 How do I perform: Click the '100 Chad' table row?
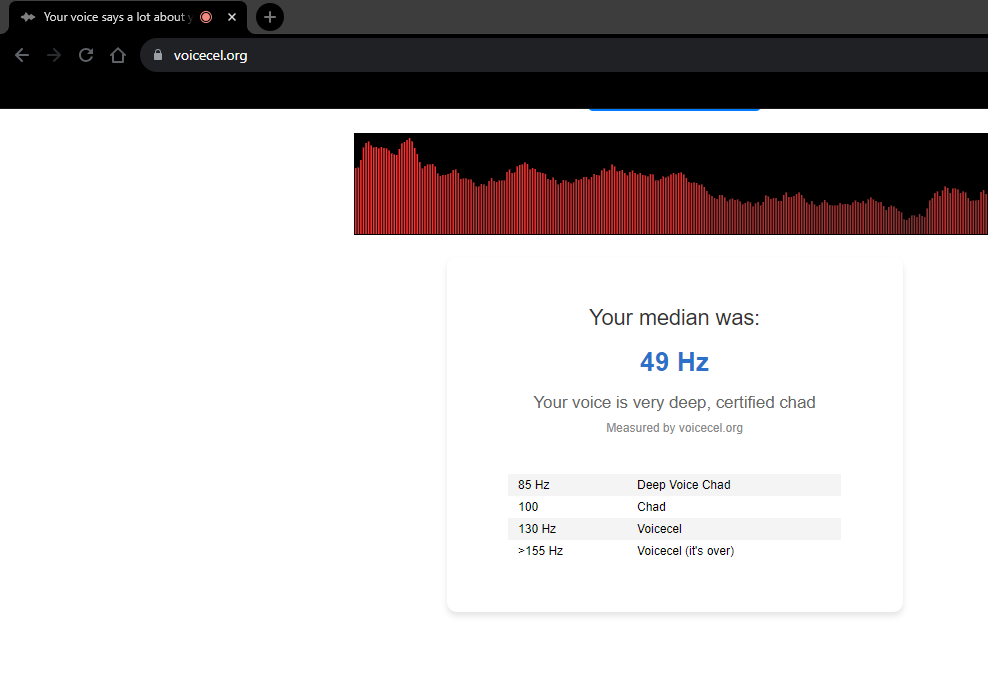point(674,506)
